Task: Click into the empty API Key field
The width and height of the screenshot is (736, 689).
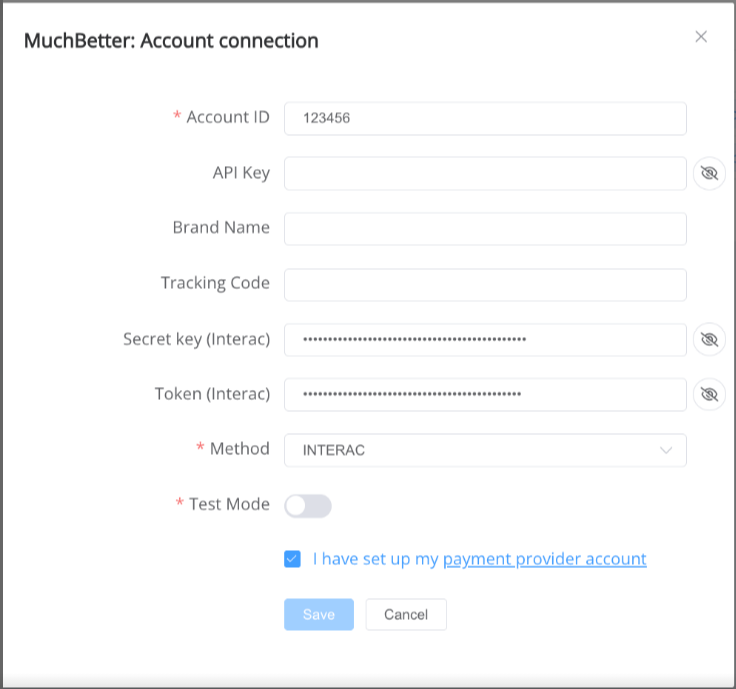Action: coord(485,173)
